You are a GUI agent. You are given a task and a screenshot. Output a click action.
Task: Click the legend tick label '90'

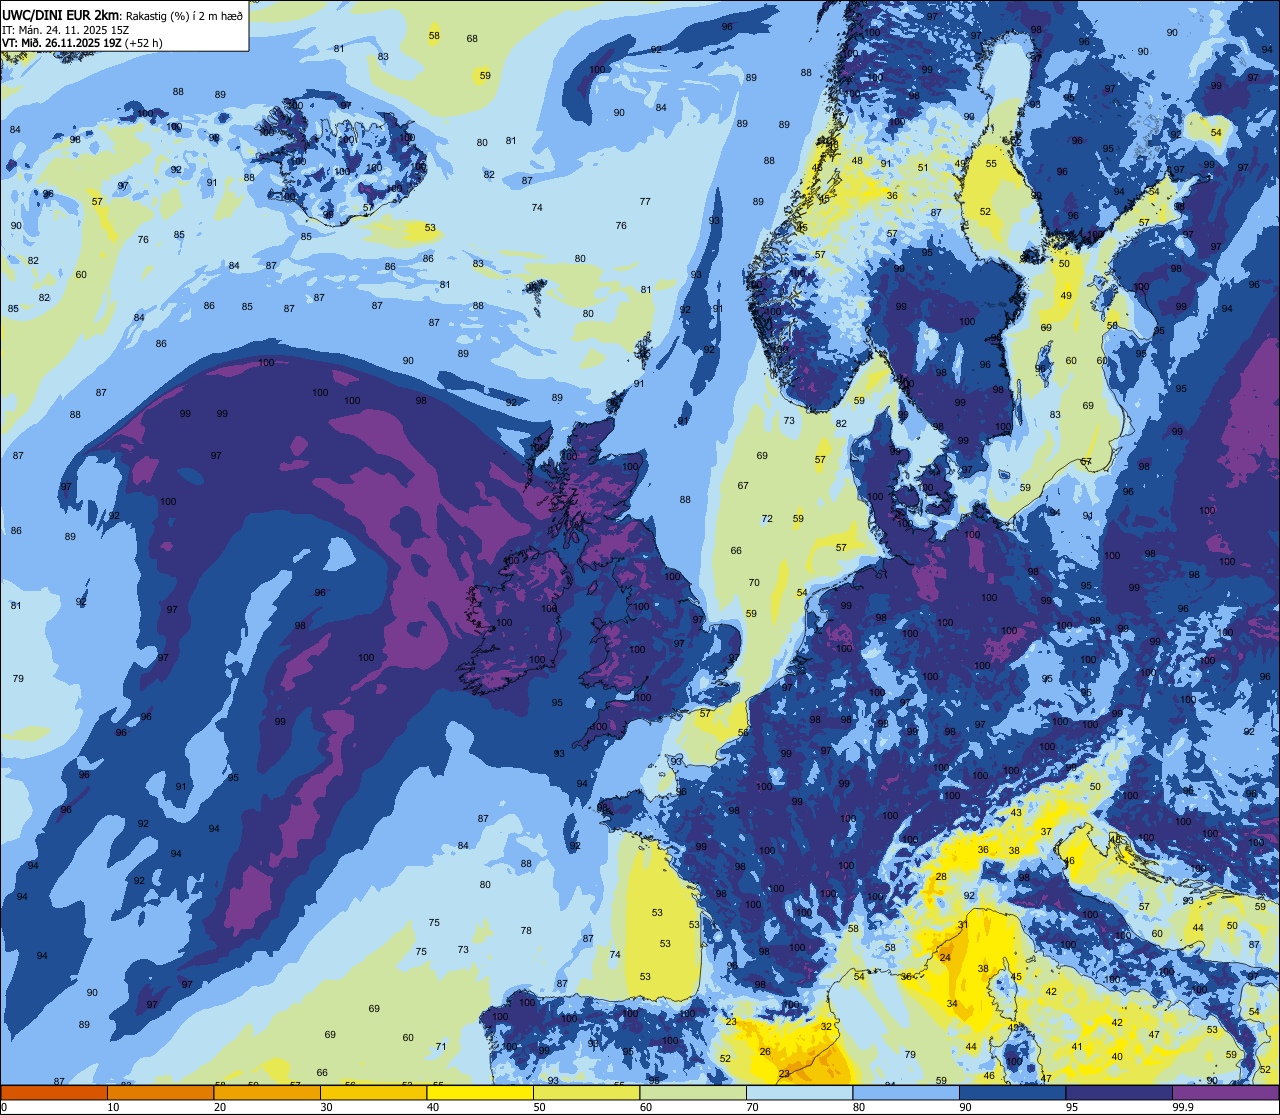965,1107
